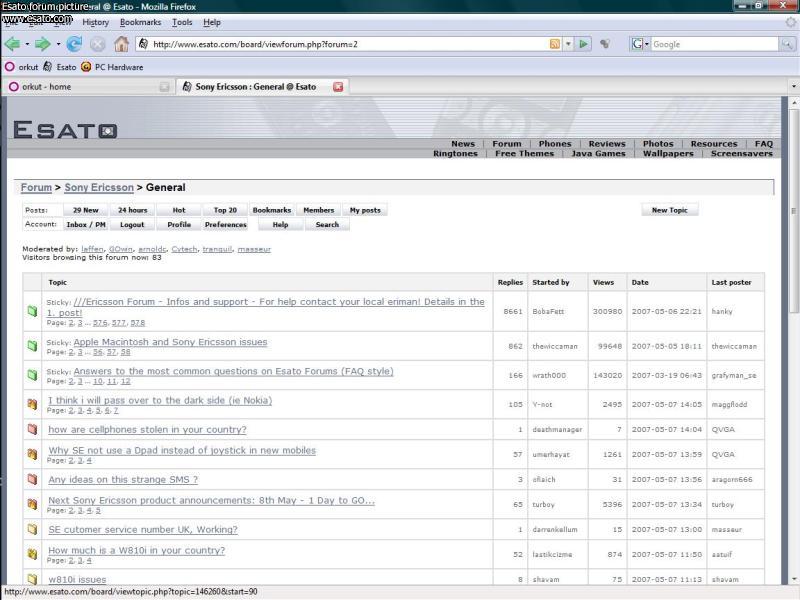Viewport: 800px width, 600px height.
Task: Open the My posts button
Action: 365,210
